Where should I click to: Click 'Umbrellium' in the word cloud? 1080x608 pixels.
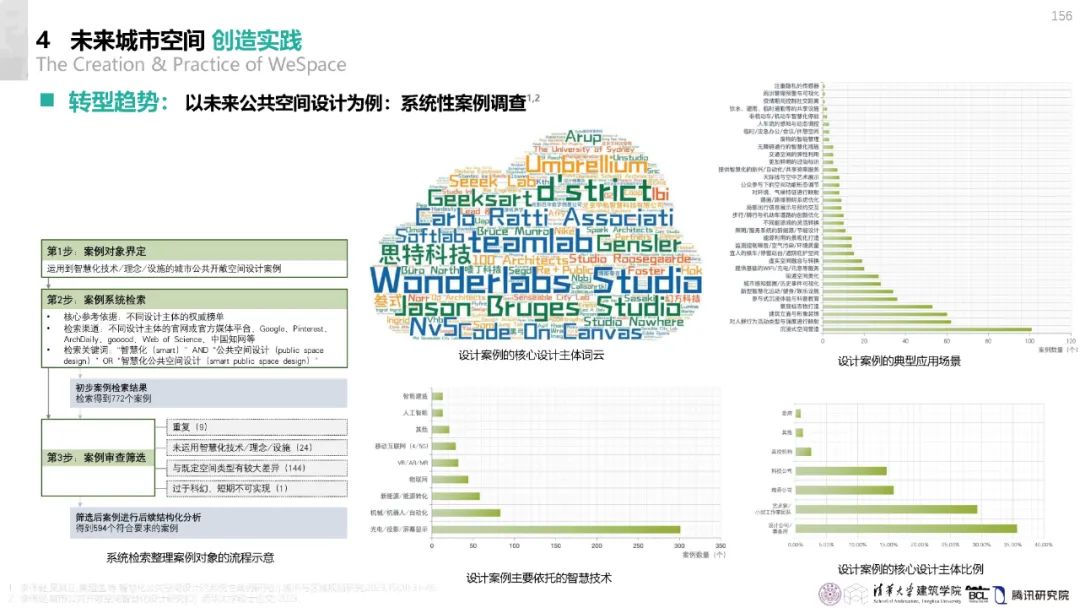coord(586,164)
